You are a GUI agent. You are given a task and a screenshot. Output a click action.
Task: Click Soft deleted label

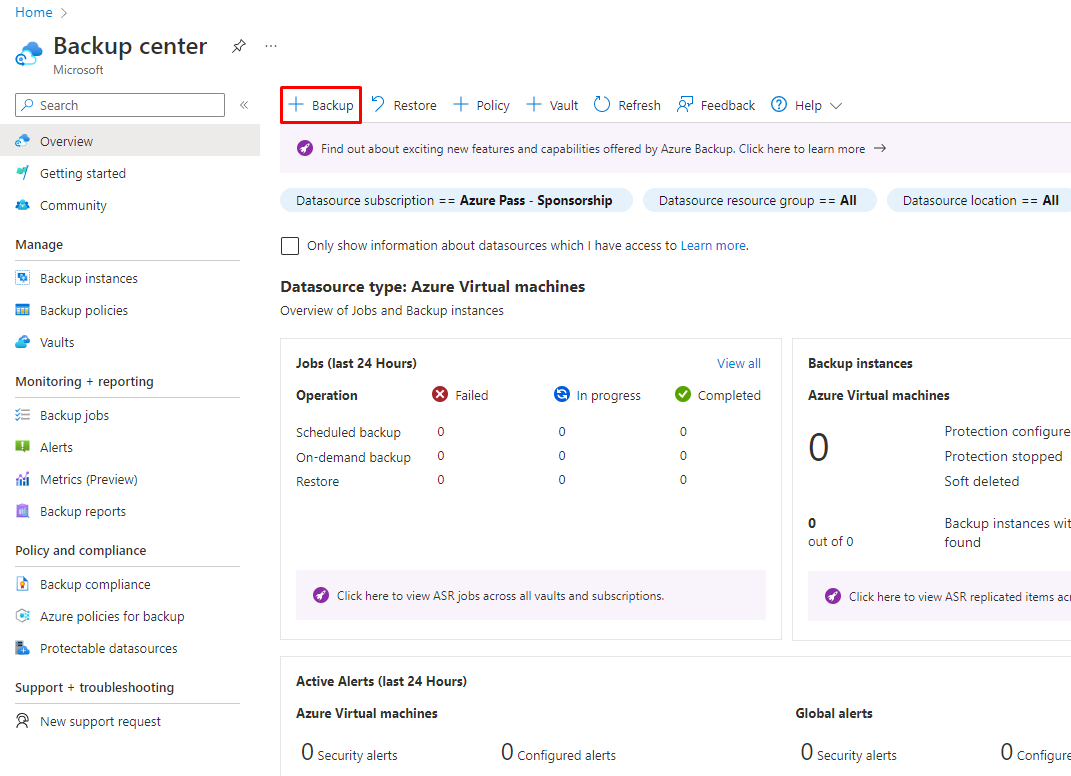[x=982, y=482]
